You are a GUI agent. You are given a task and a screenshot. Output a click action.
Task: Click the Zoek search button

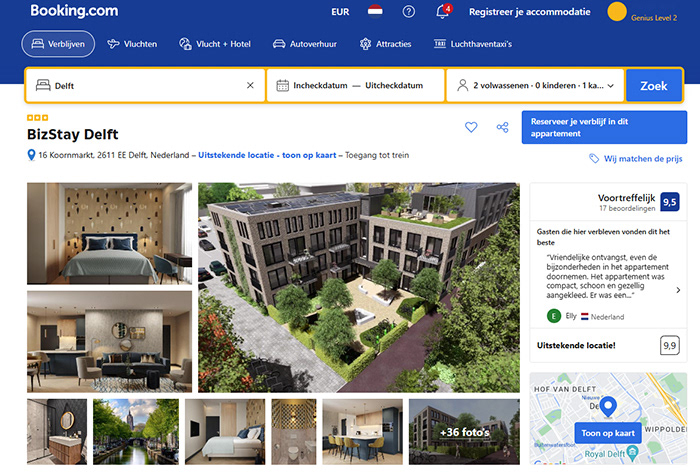[x=654, y=85]
